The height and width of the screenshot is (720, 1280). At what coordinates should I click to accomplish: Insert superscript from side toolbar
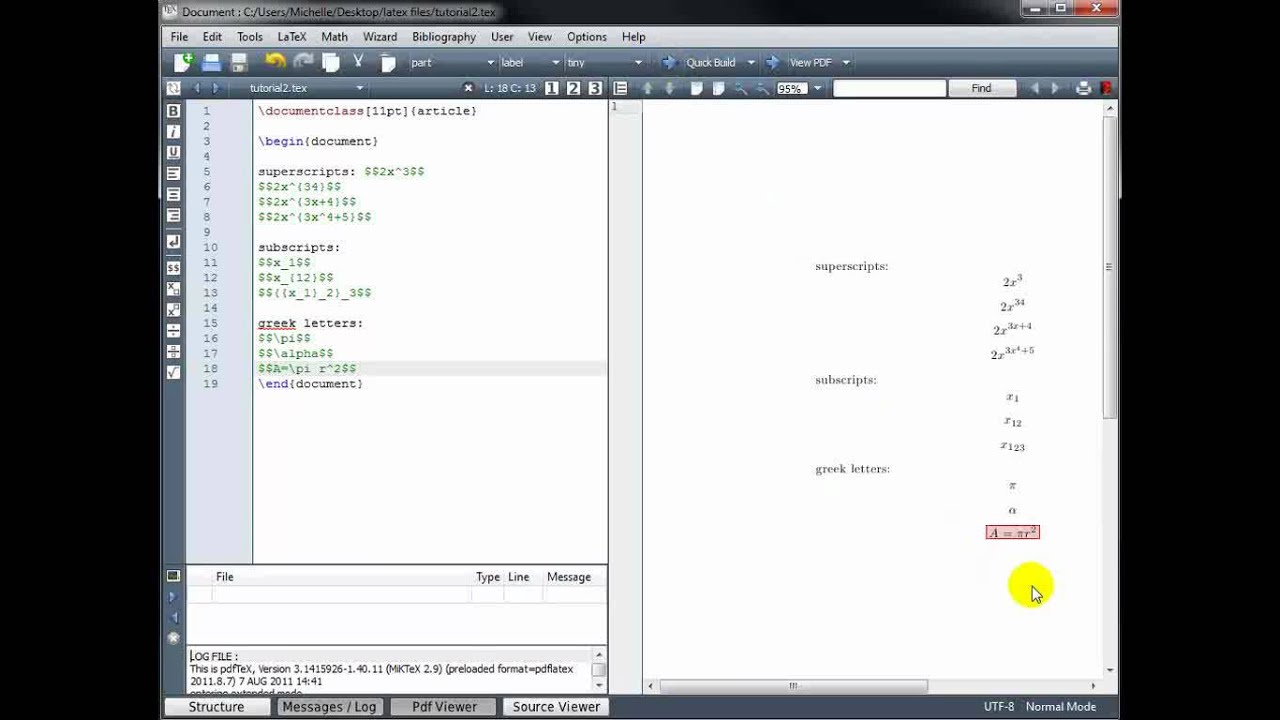[x=173, y=310]
